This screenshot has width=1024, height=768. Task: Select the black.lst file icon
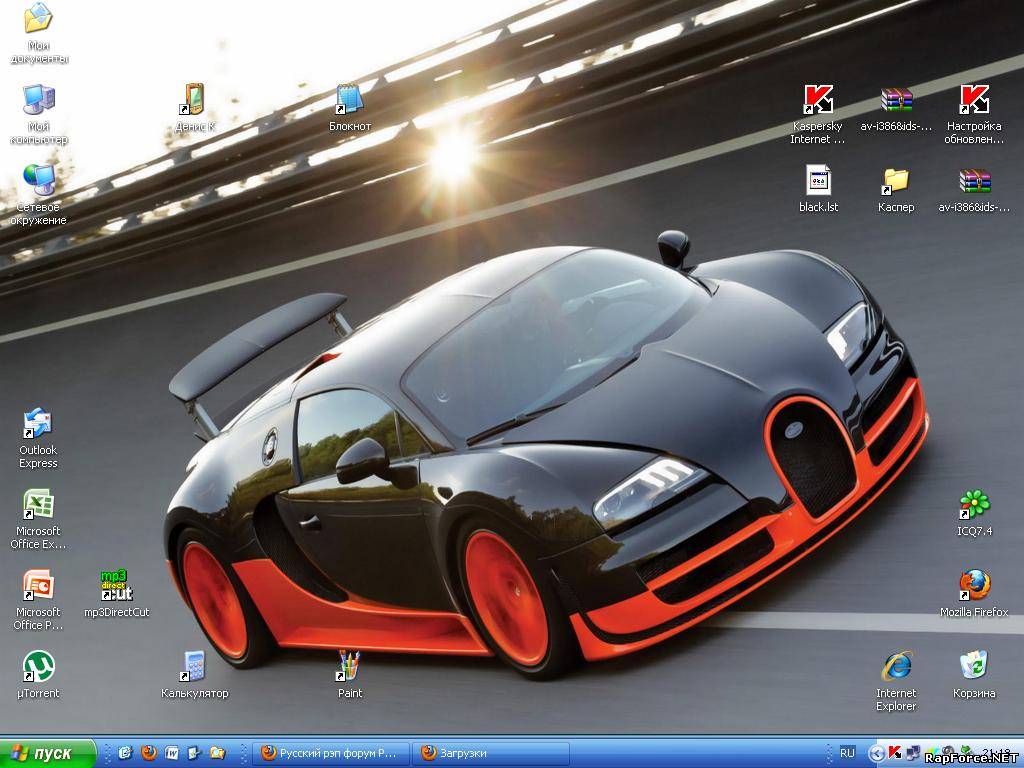[x=818, y=181]
